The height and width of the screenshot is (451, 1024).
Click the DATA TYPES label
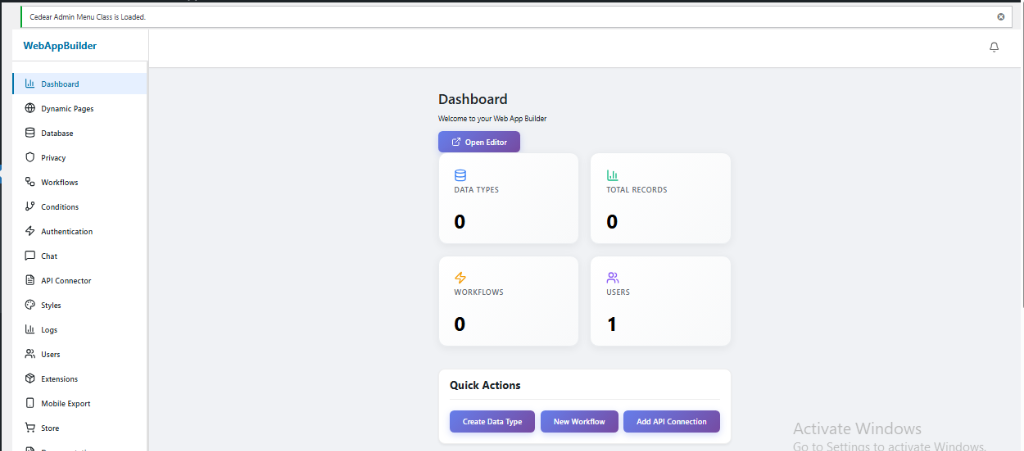pos(477,190)
